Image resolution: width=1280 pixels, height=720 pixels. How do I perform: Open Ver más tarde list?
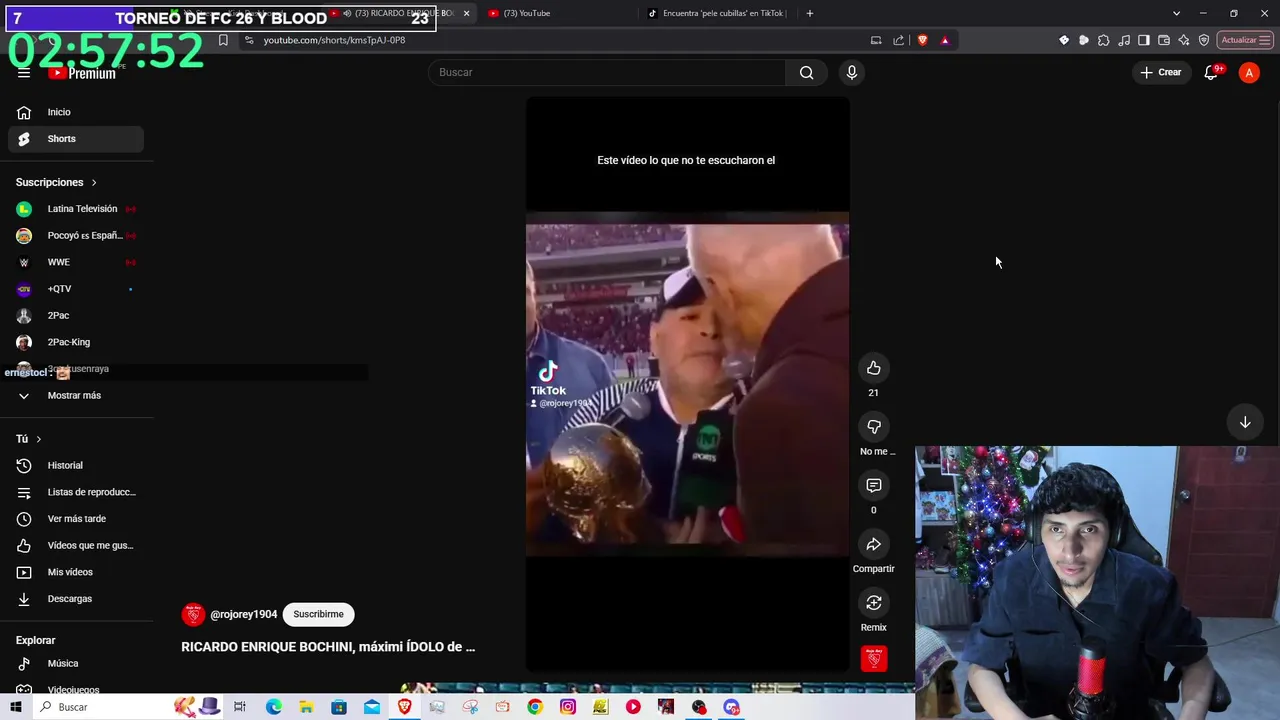[x=76, y=519]
